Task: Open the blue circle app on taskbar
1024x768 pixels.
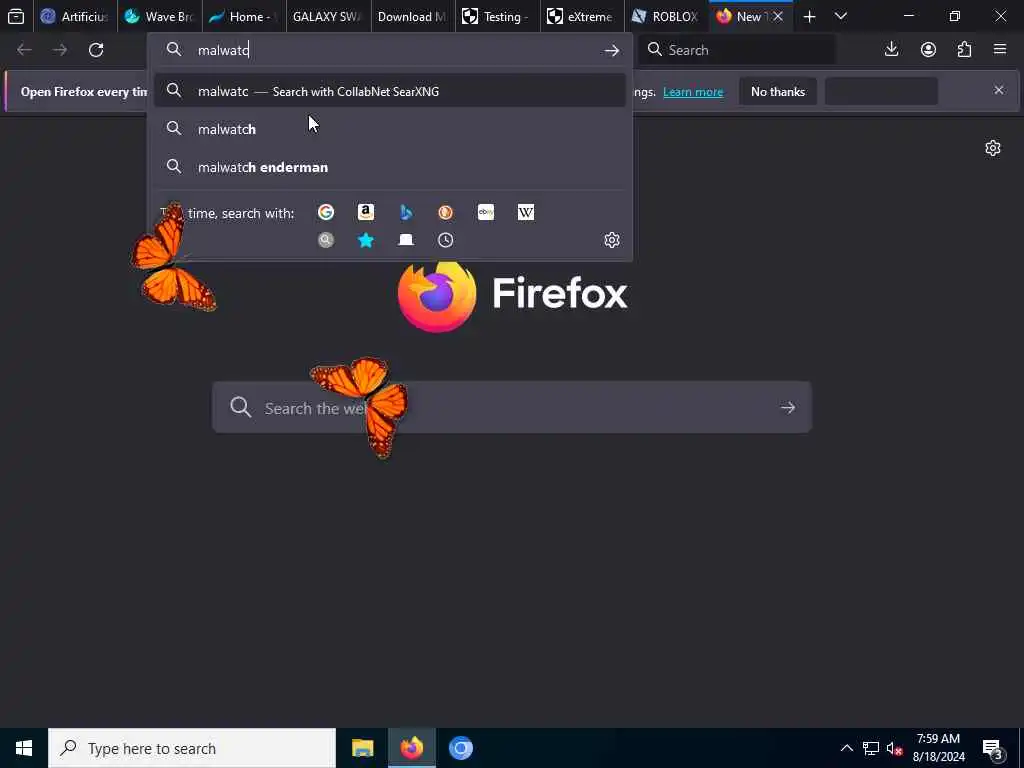Action: point(460,748)
